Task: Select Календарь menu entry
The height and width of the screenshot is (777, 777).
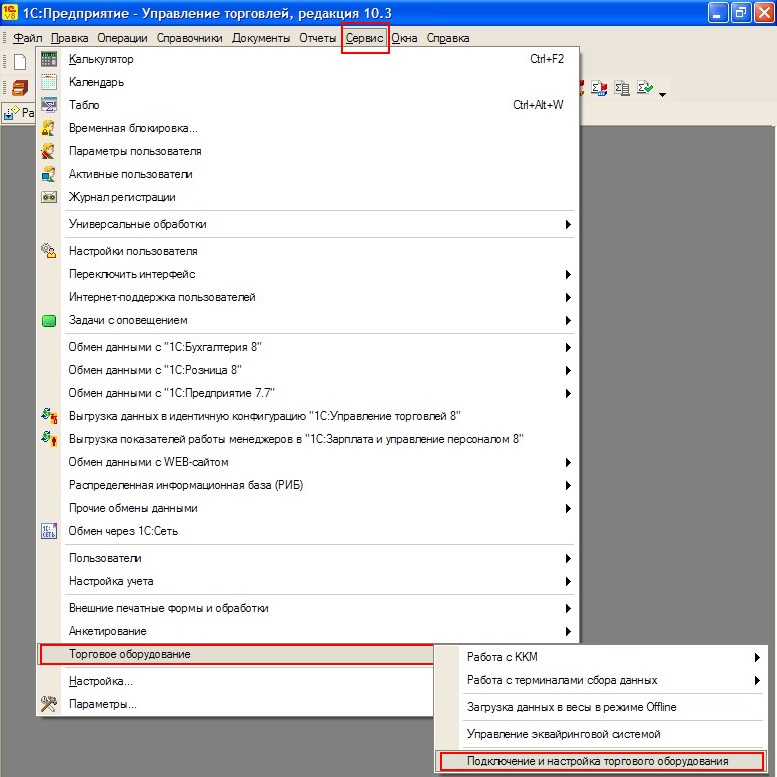Action: (308, 82)
